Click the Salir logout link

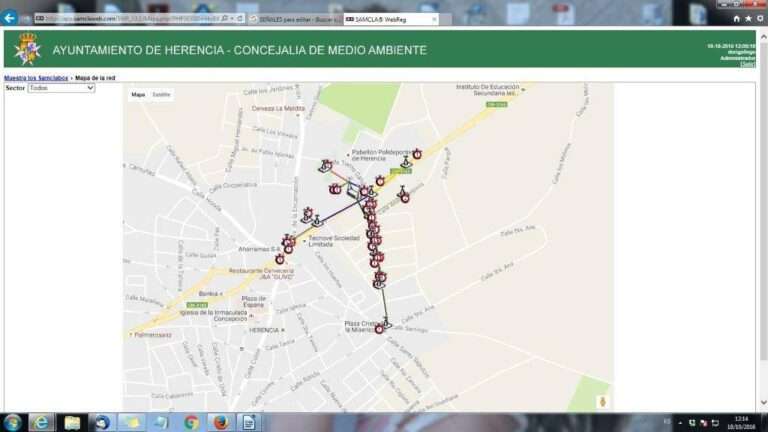tap(748, 64)
